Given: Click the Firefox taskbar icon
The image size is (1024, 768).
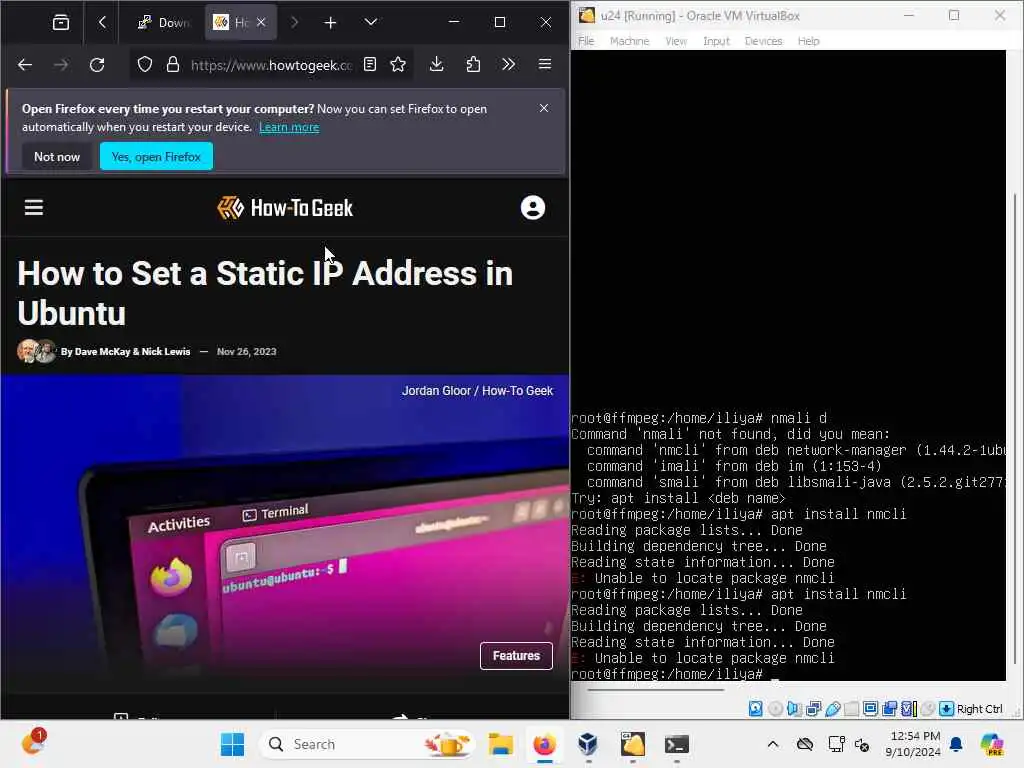Looking at the screenshot, I should [544, 744].
